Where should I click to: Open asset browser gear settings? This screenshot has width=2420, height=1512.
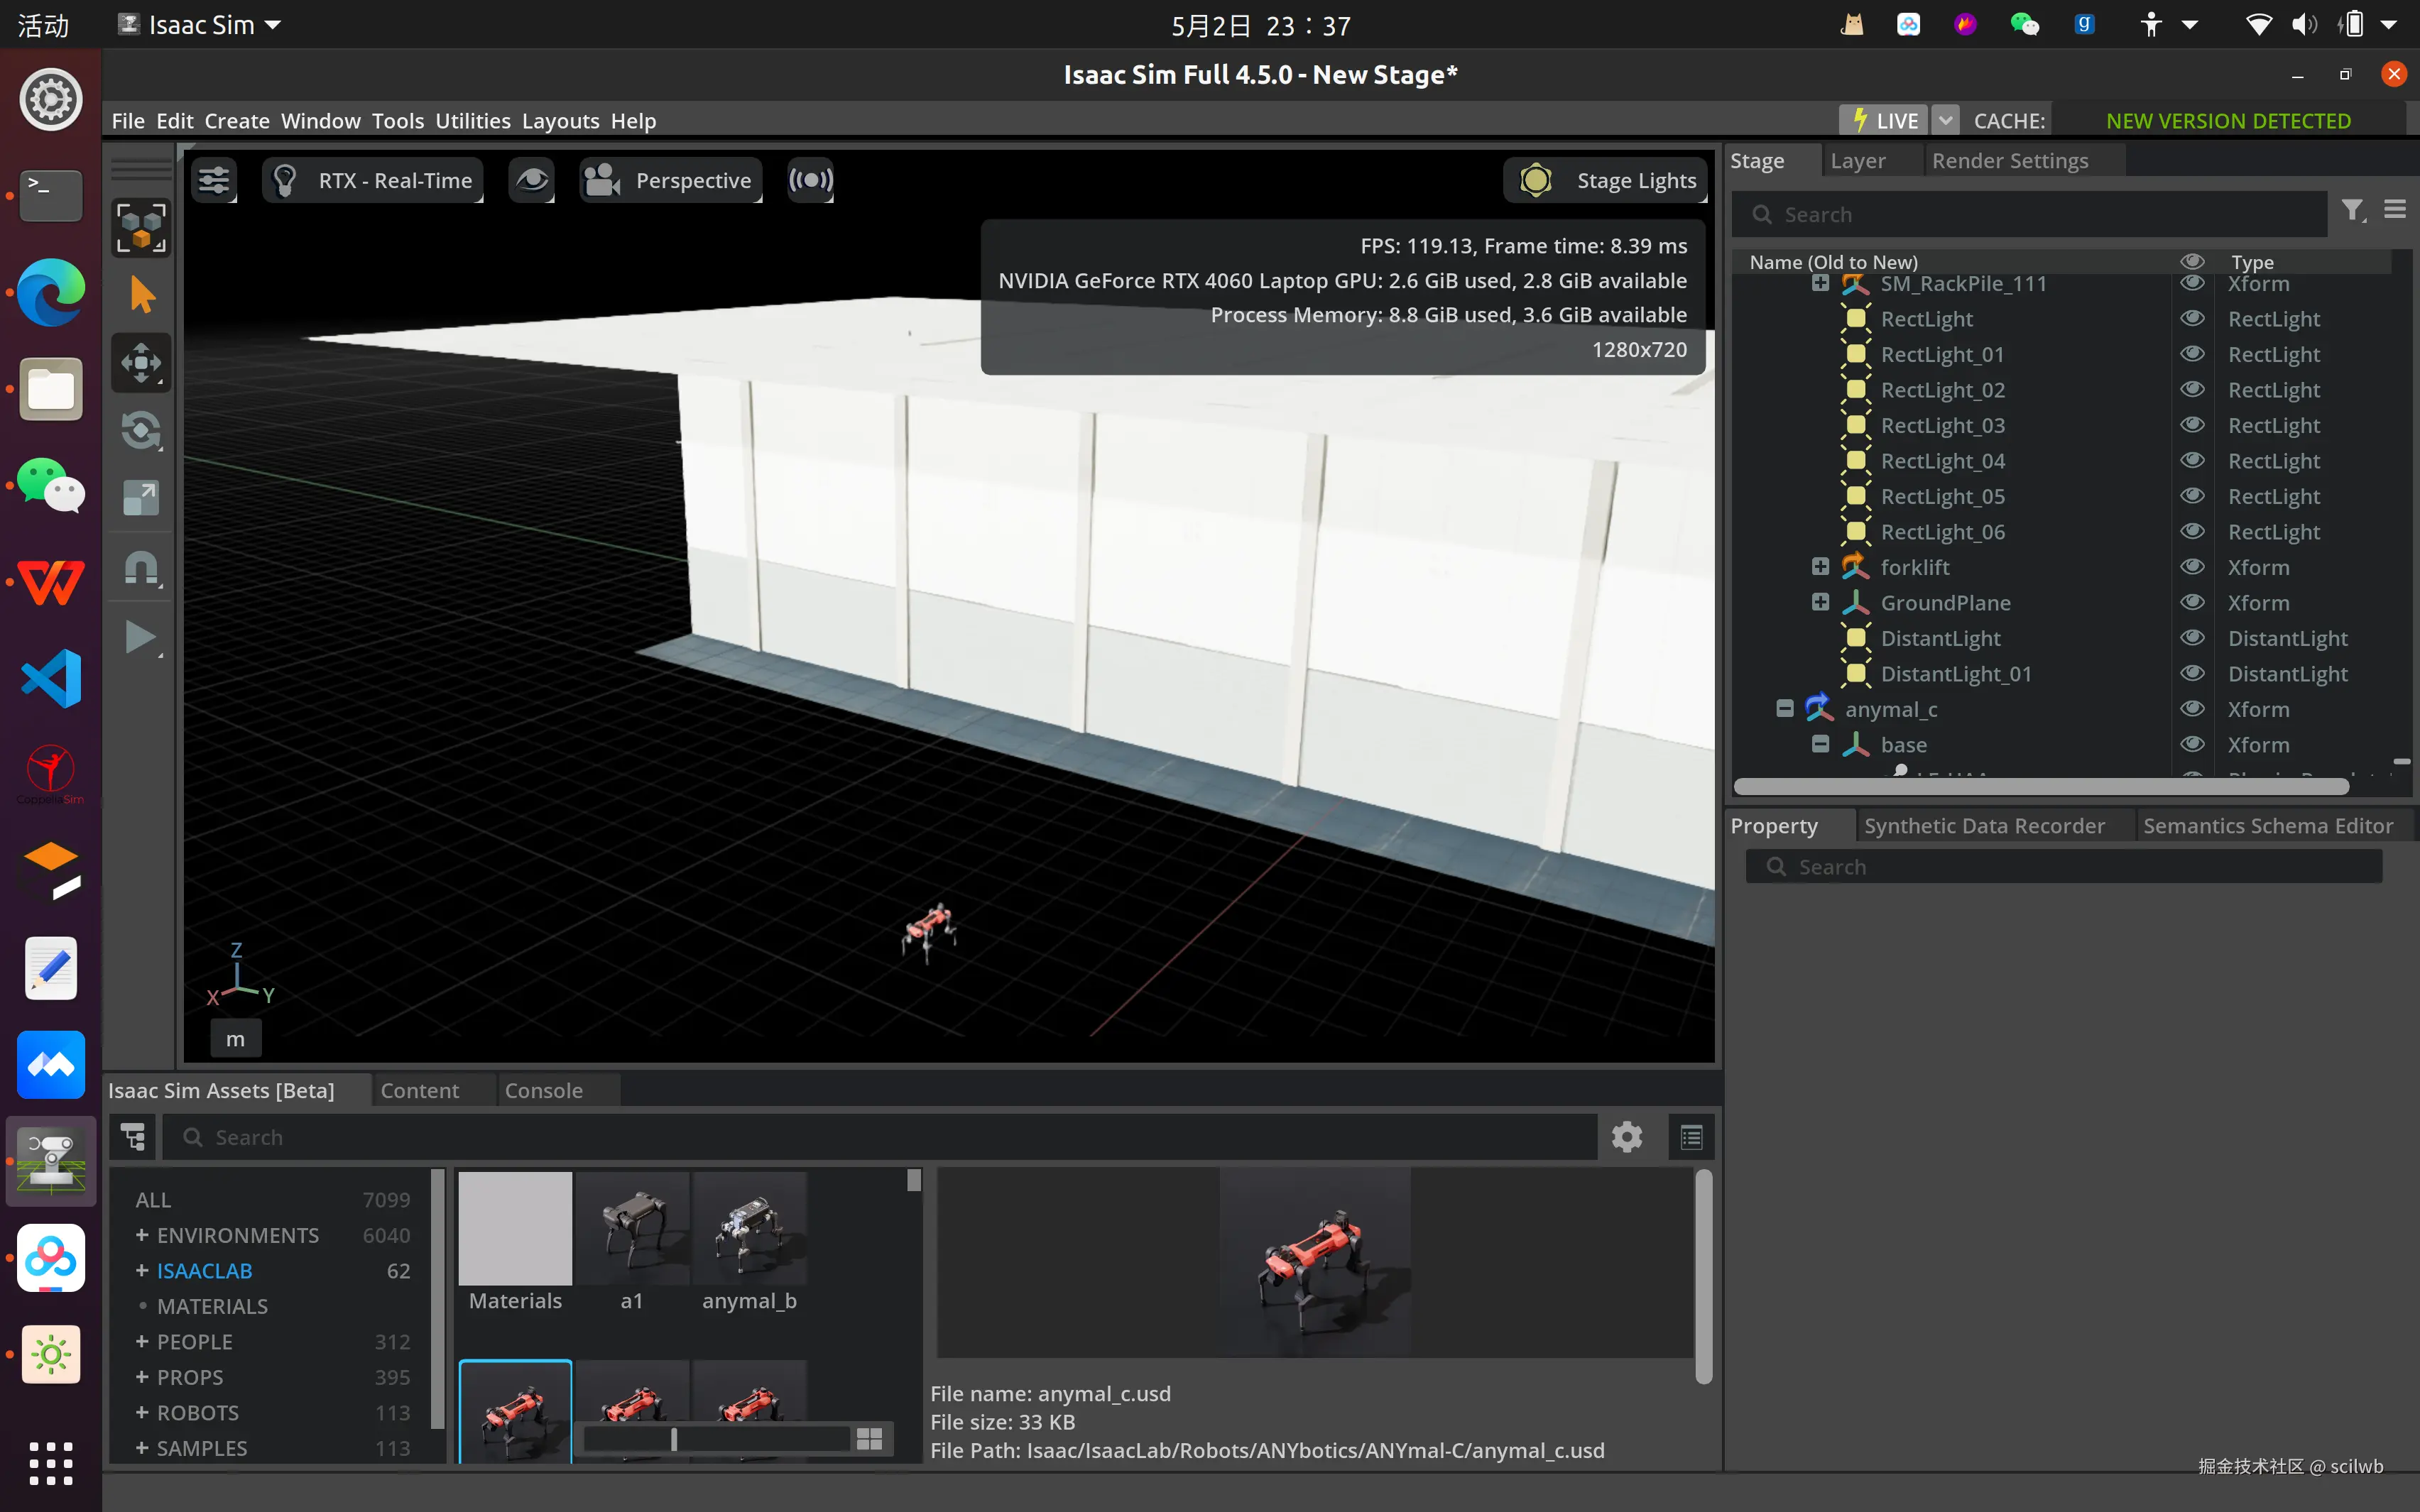[x=1626, y=1137]
